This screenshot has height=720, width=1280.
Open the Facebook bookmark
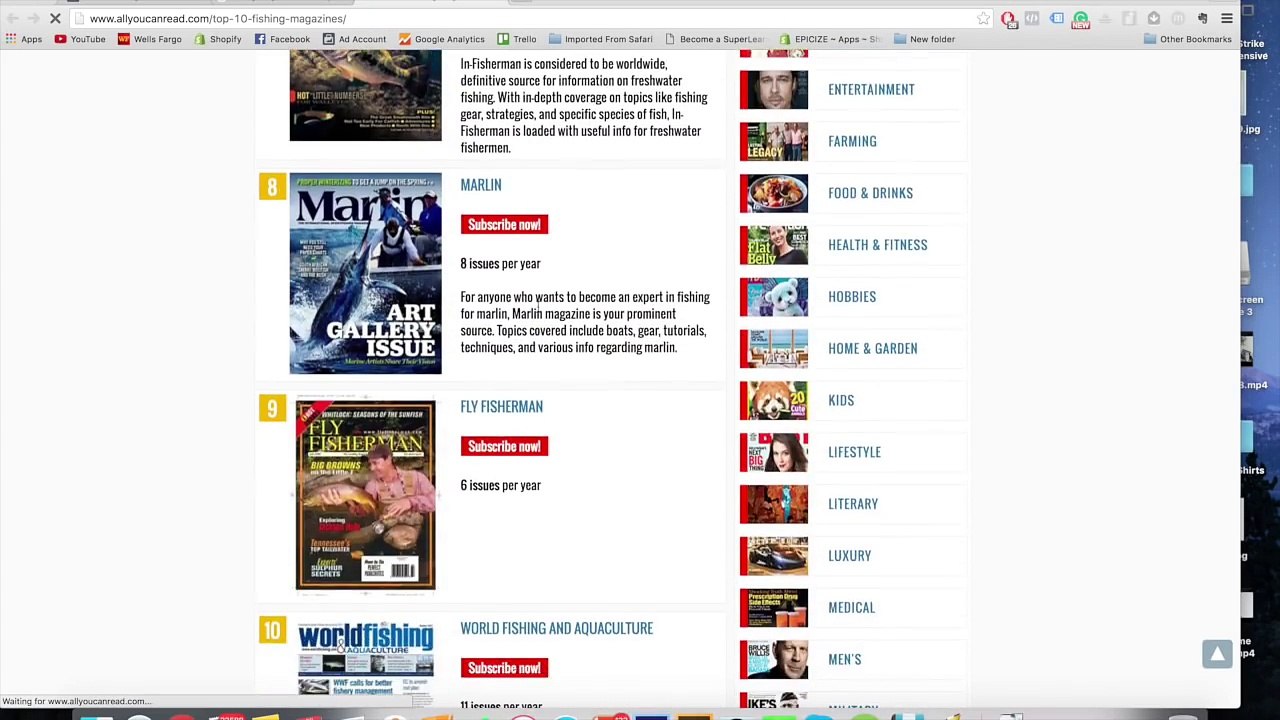point(282,39)
